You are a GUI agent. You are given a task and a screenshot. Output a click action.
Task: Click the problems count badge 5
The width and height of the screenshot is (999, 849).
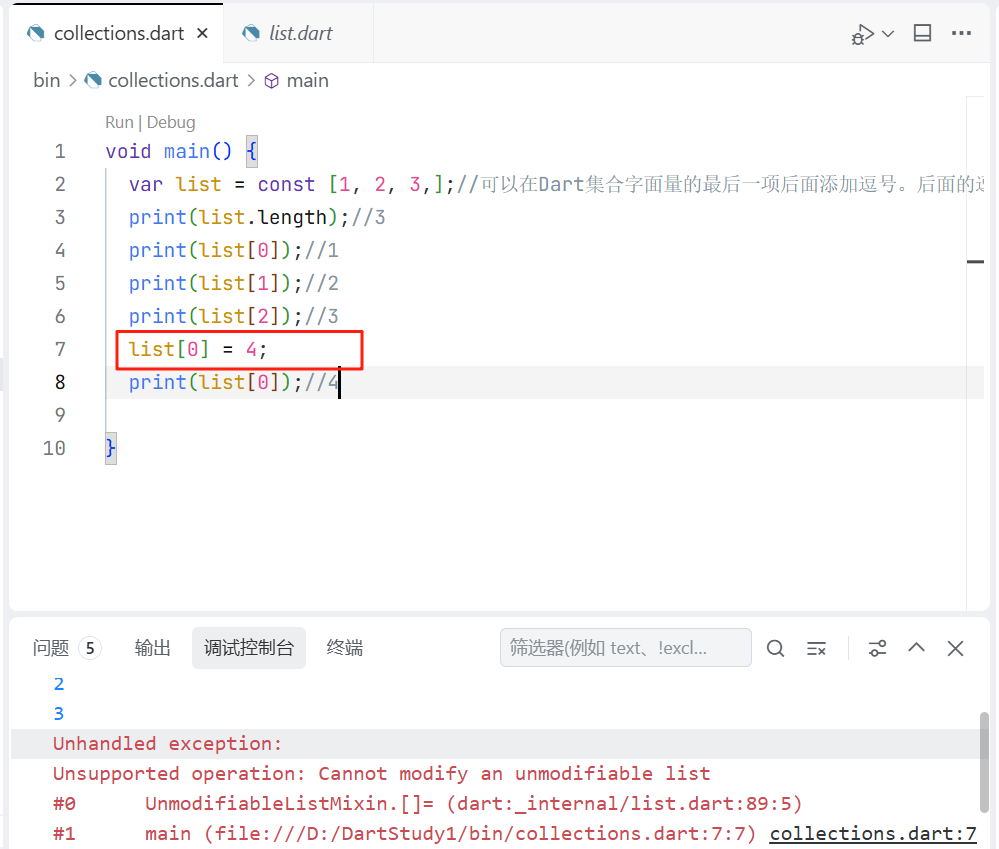click(x=90, y=648)
